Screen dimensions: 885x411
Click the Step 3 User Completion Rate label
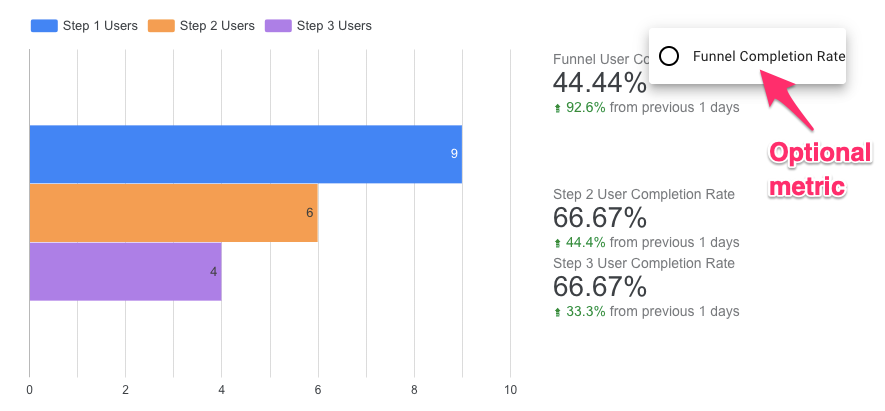tap(643, 263)
